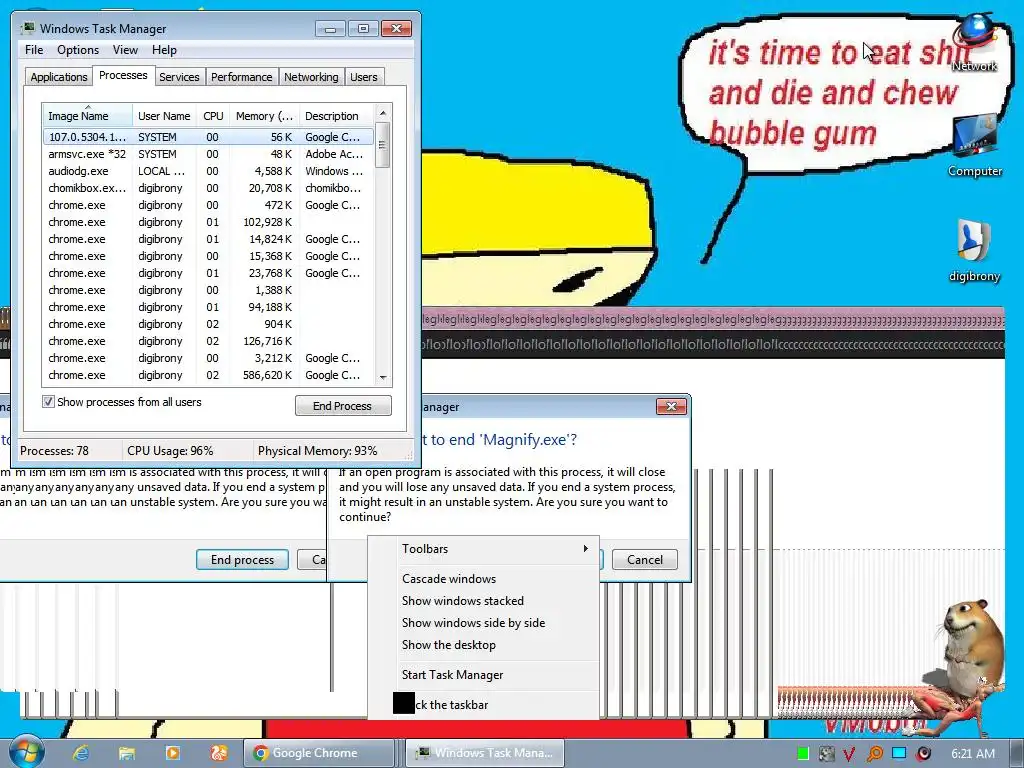Click the 6:21 AM system clock
The width and height of the screenshot is (1024, 768).
[973, 754]
